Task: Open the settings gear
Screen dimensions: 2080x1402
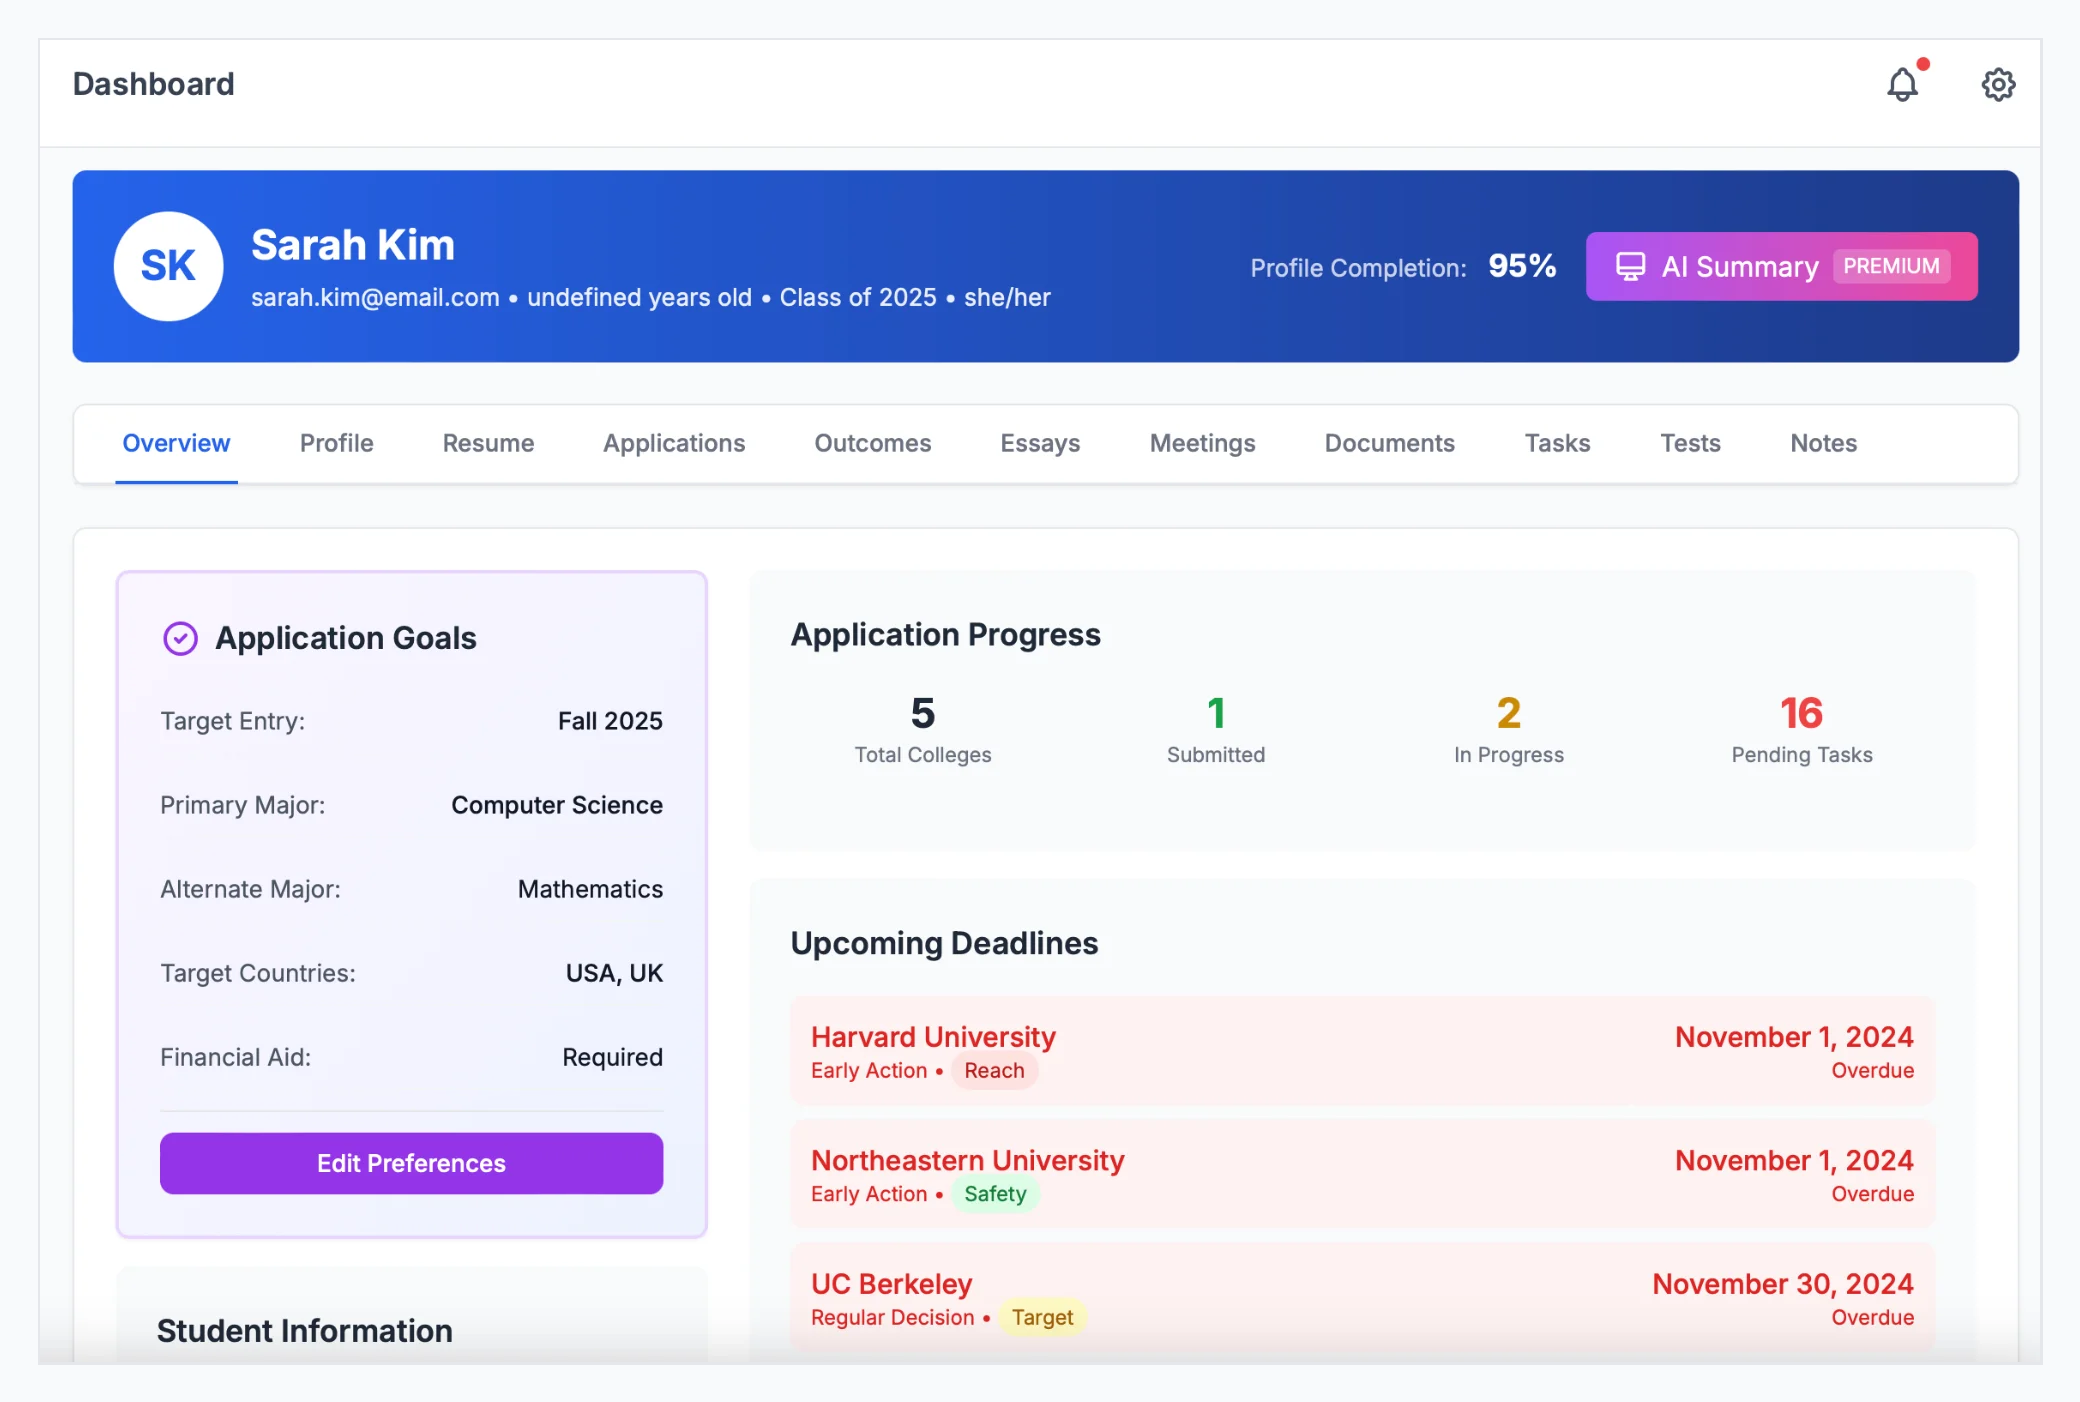Action: 1997,84
